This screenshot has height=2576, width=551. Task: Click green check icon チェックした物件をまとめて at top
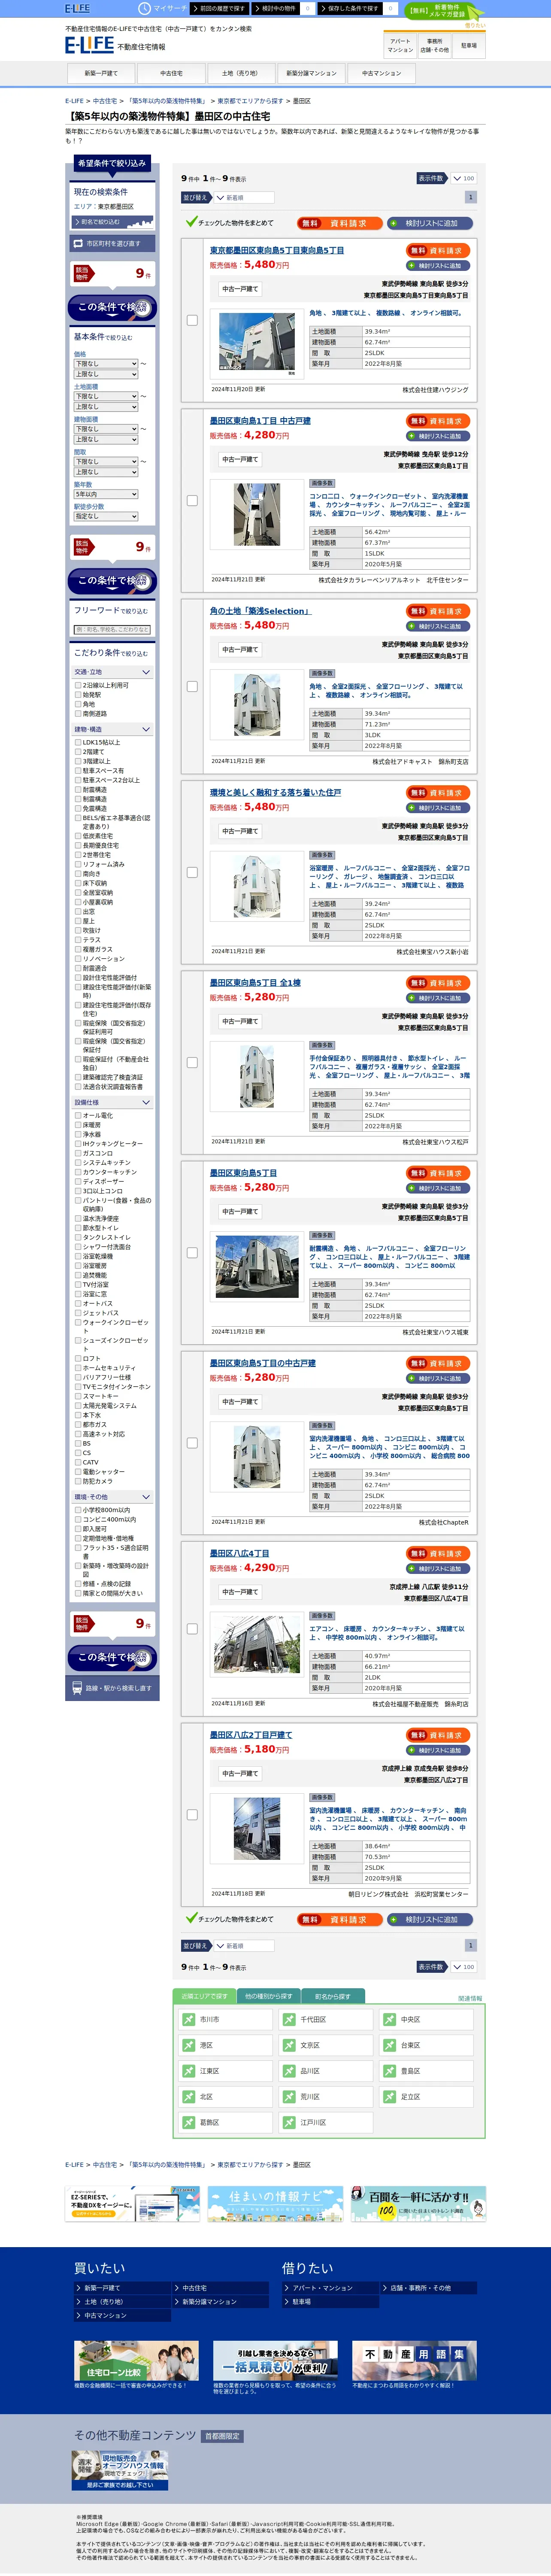[191, 222]
